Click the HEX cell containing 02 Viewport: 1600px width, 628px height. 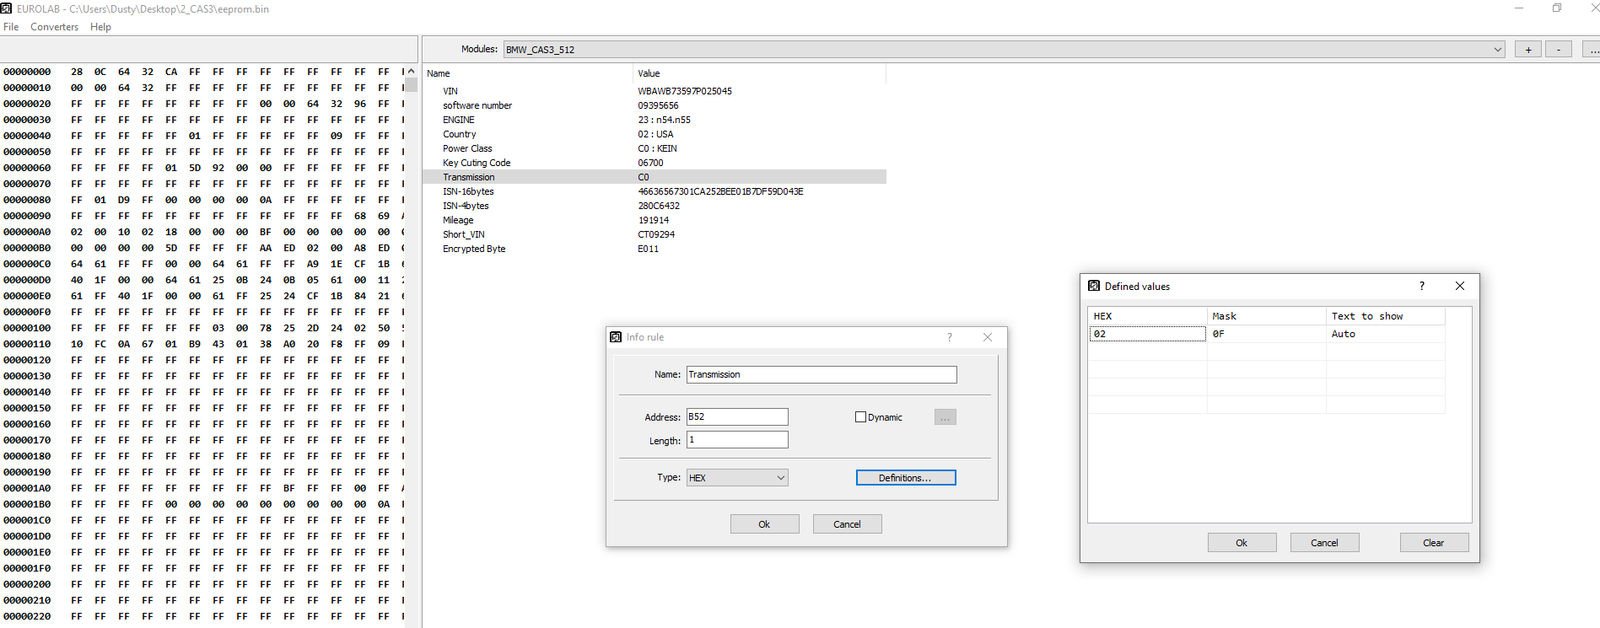point(1147,334)
